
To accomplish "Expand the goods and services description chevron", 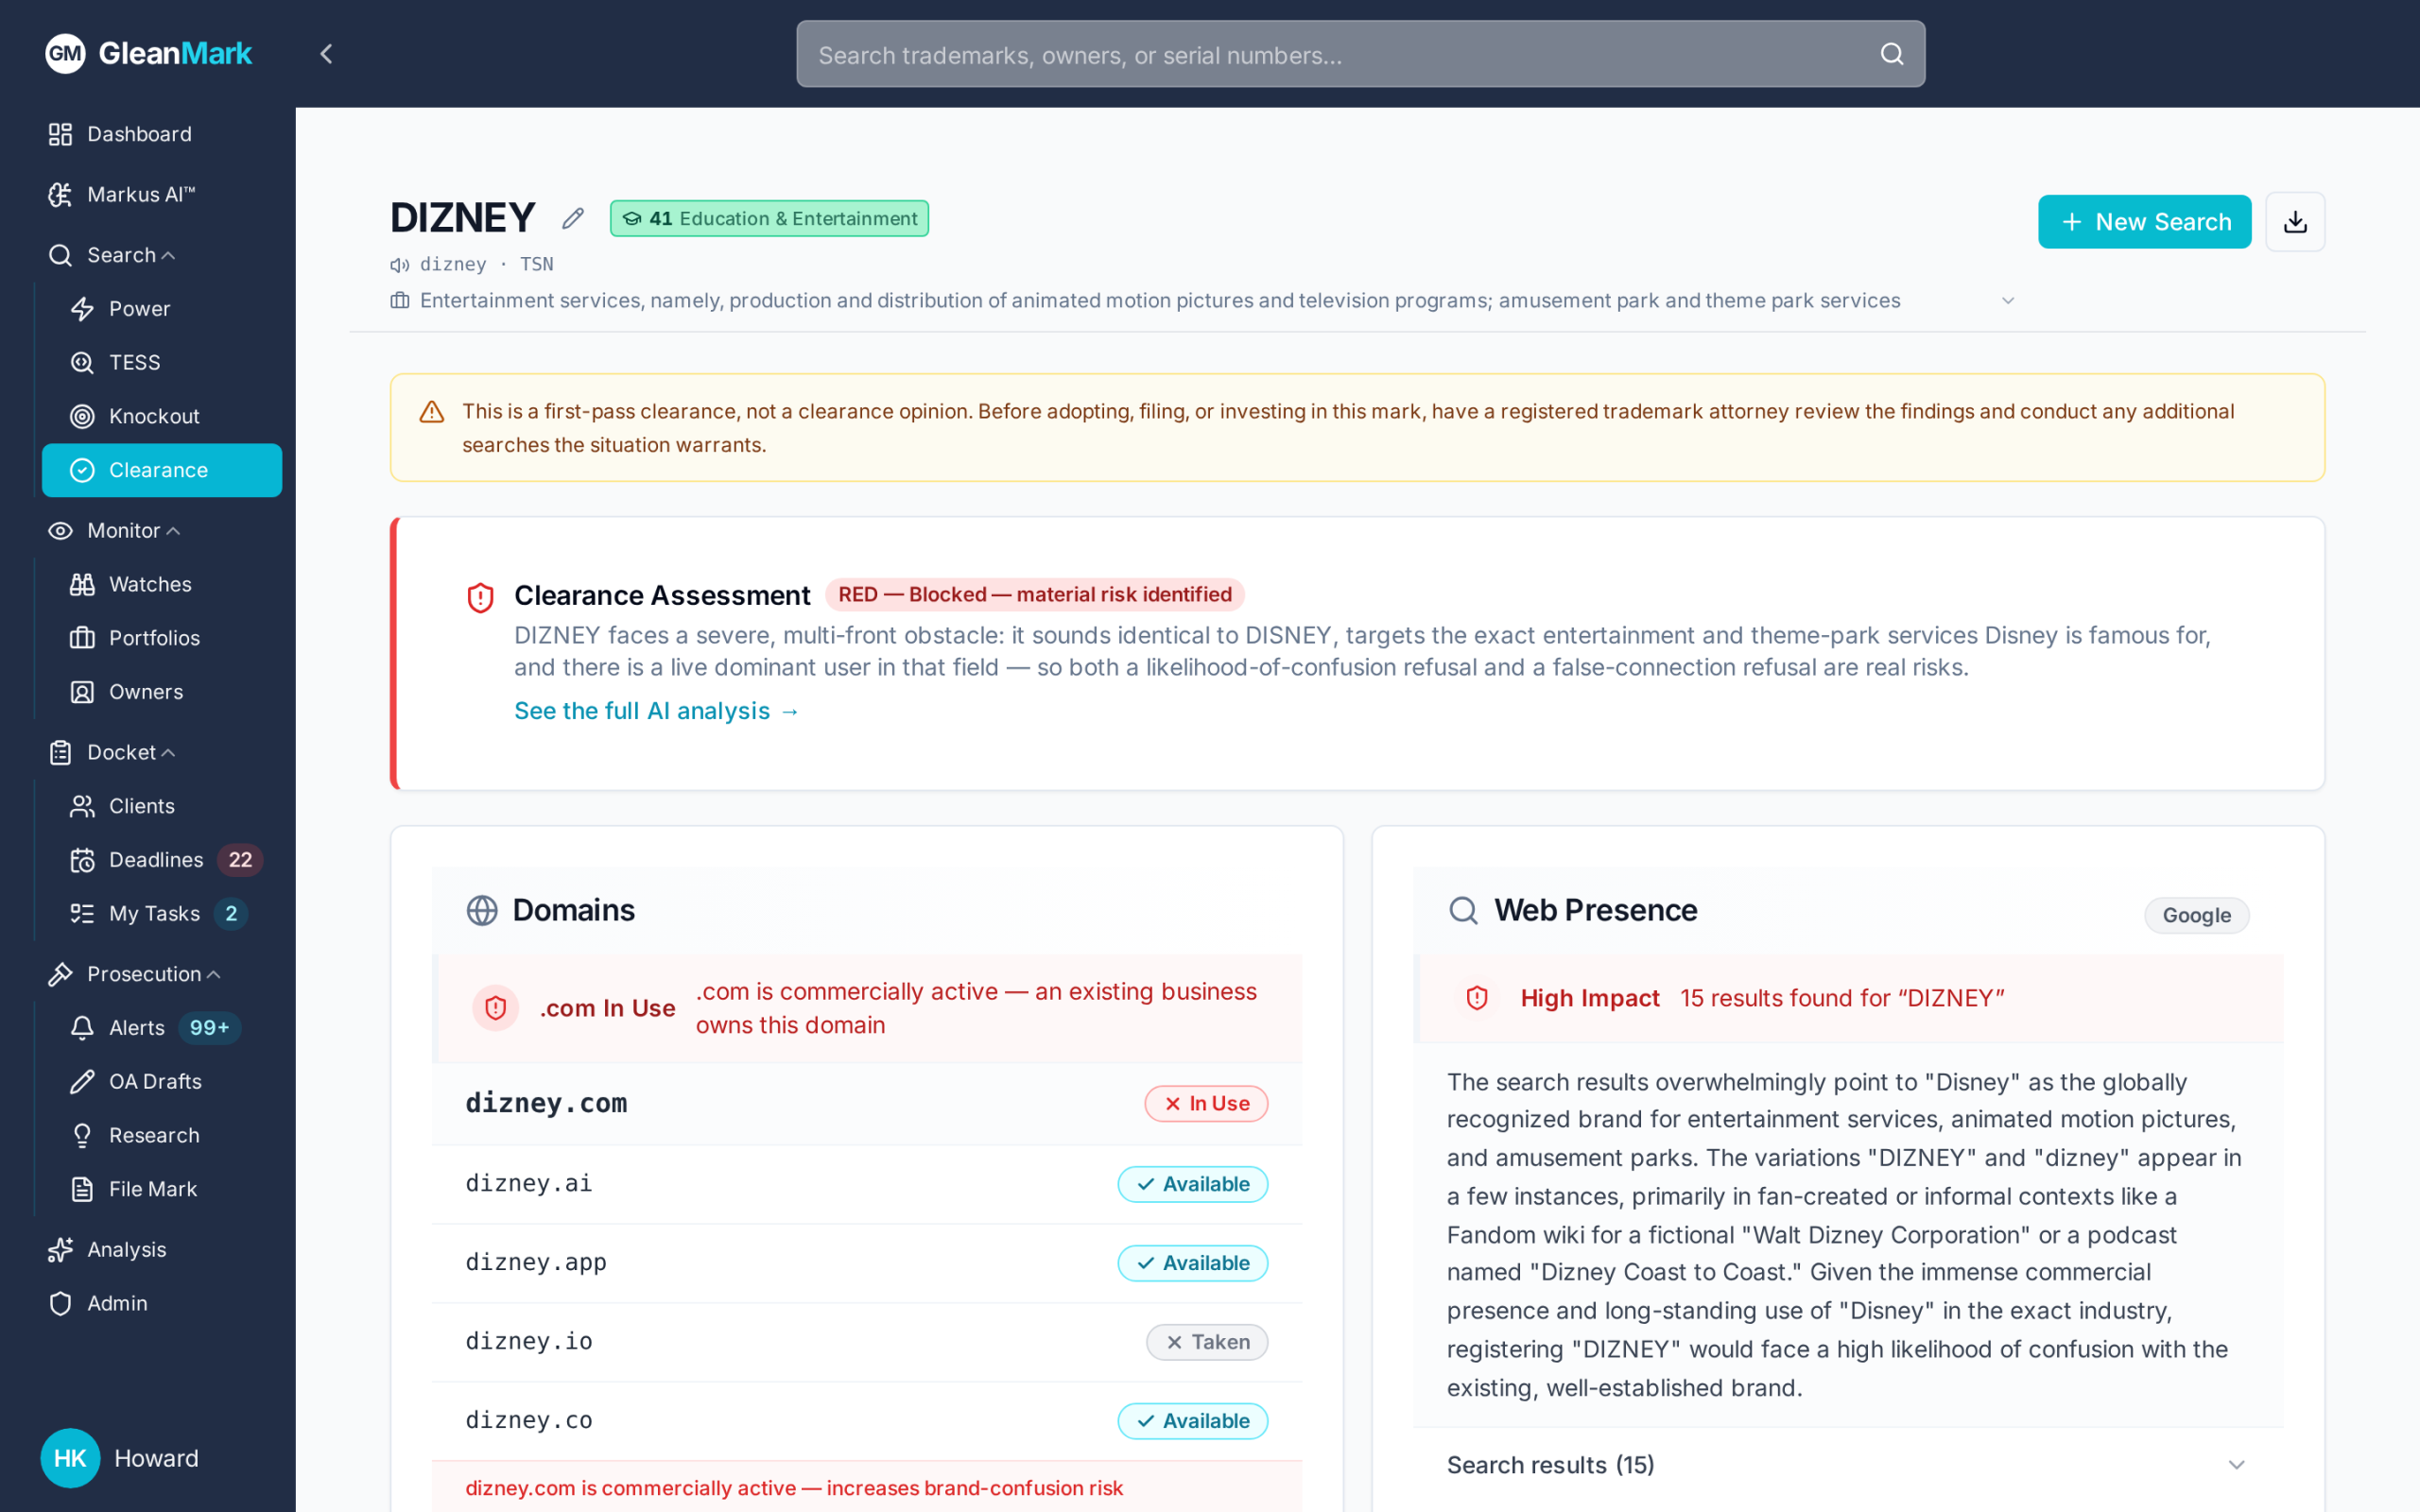I will point(2007,301).
